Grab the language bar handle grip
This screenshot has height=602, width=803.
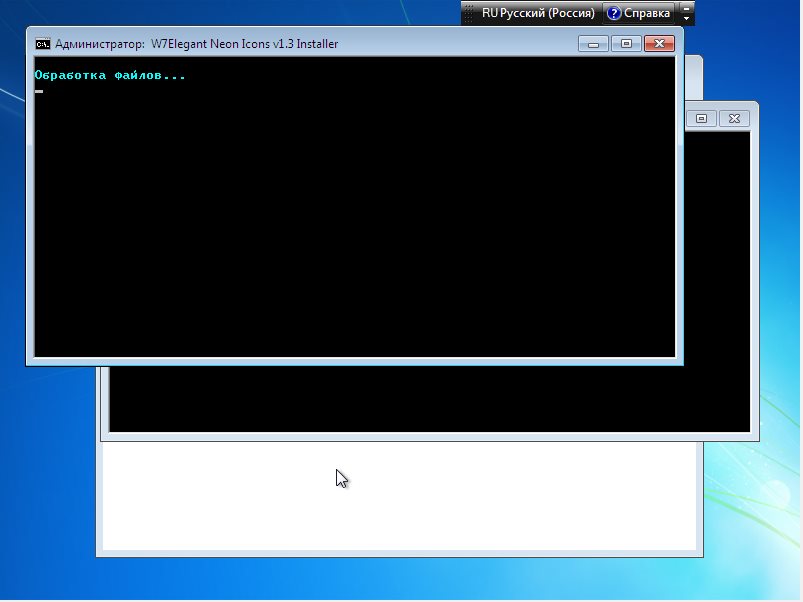(469, 13)
